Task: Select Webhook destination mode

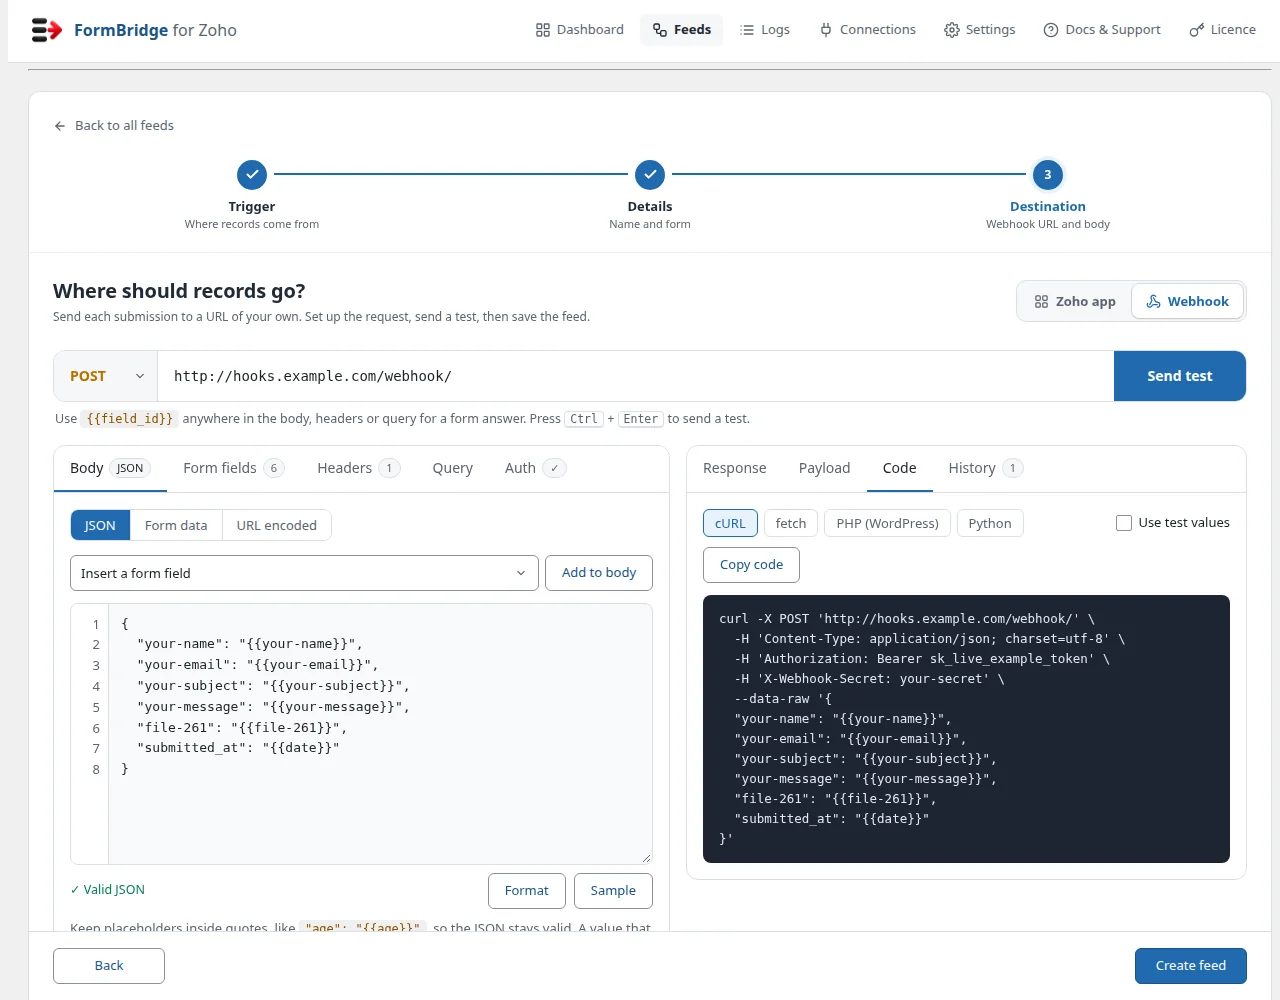Action: point(1187,301)
